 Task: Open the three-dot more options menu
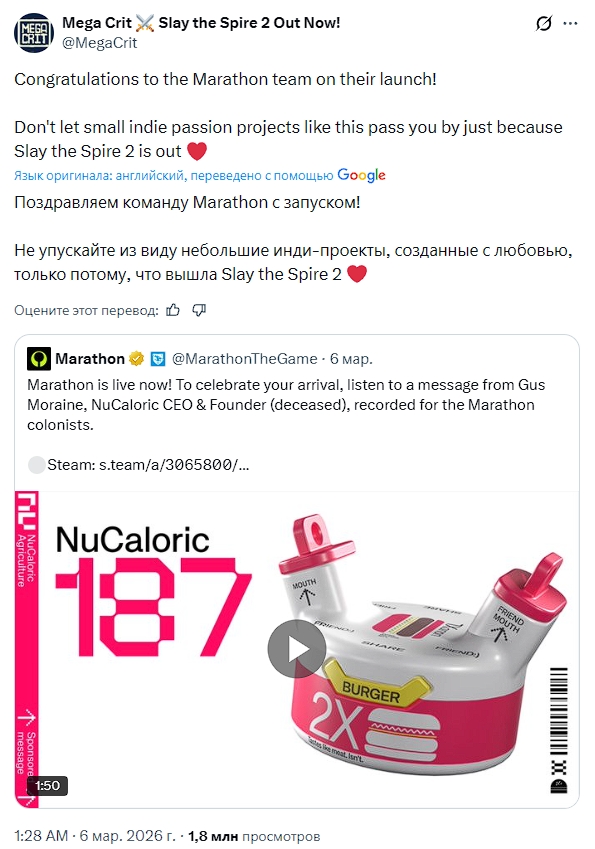570,24
